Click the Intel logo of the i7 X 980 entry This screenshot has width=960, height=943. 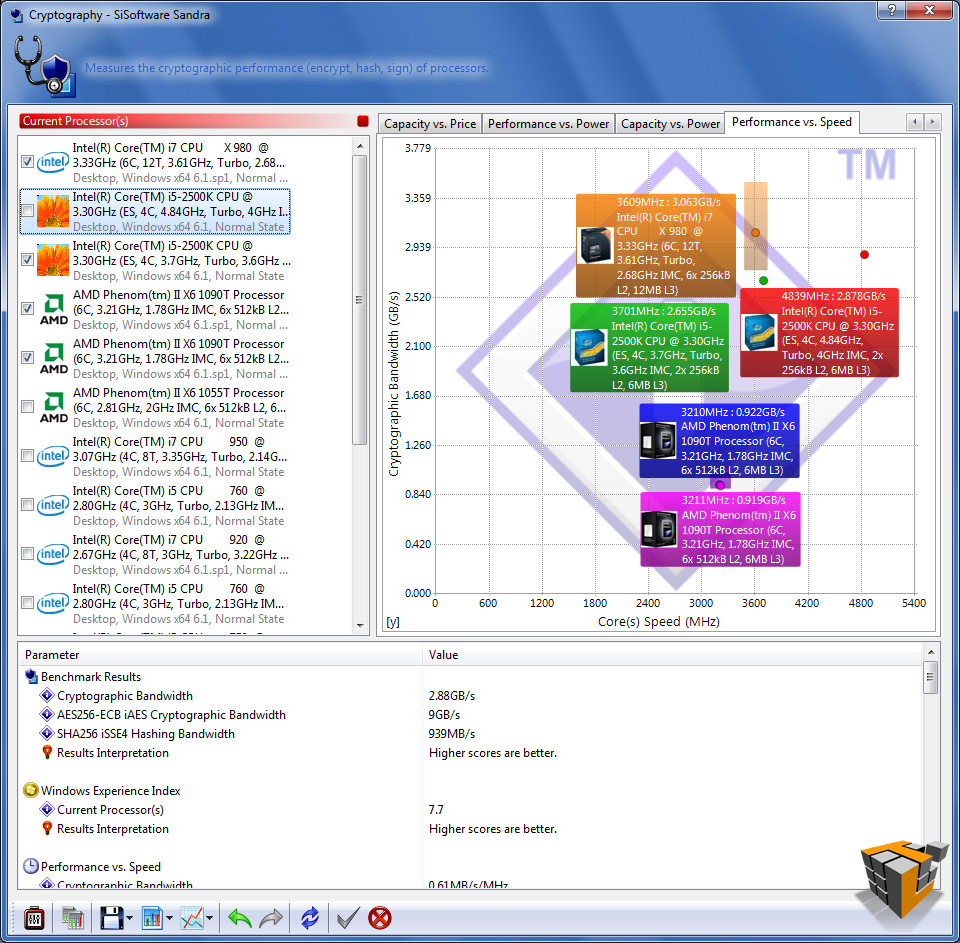tap(53, 162)
